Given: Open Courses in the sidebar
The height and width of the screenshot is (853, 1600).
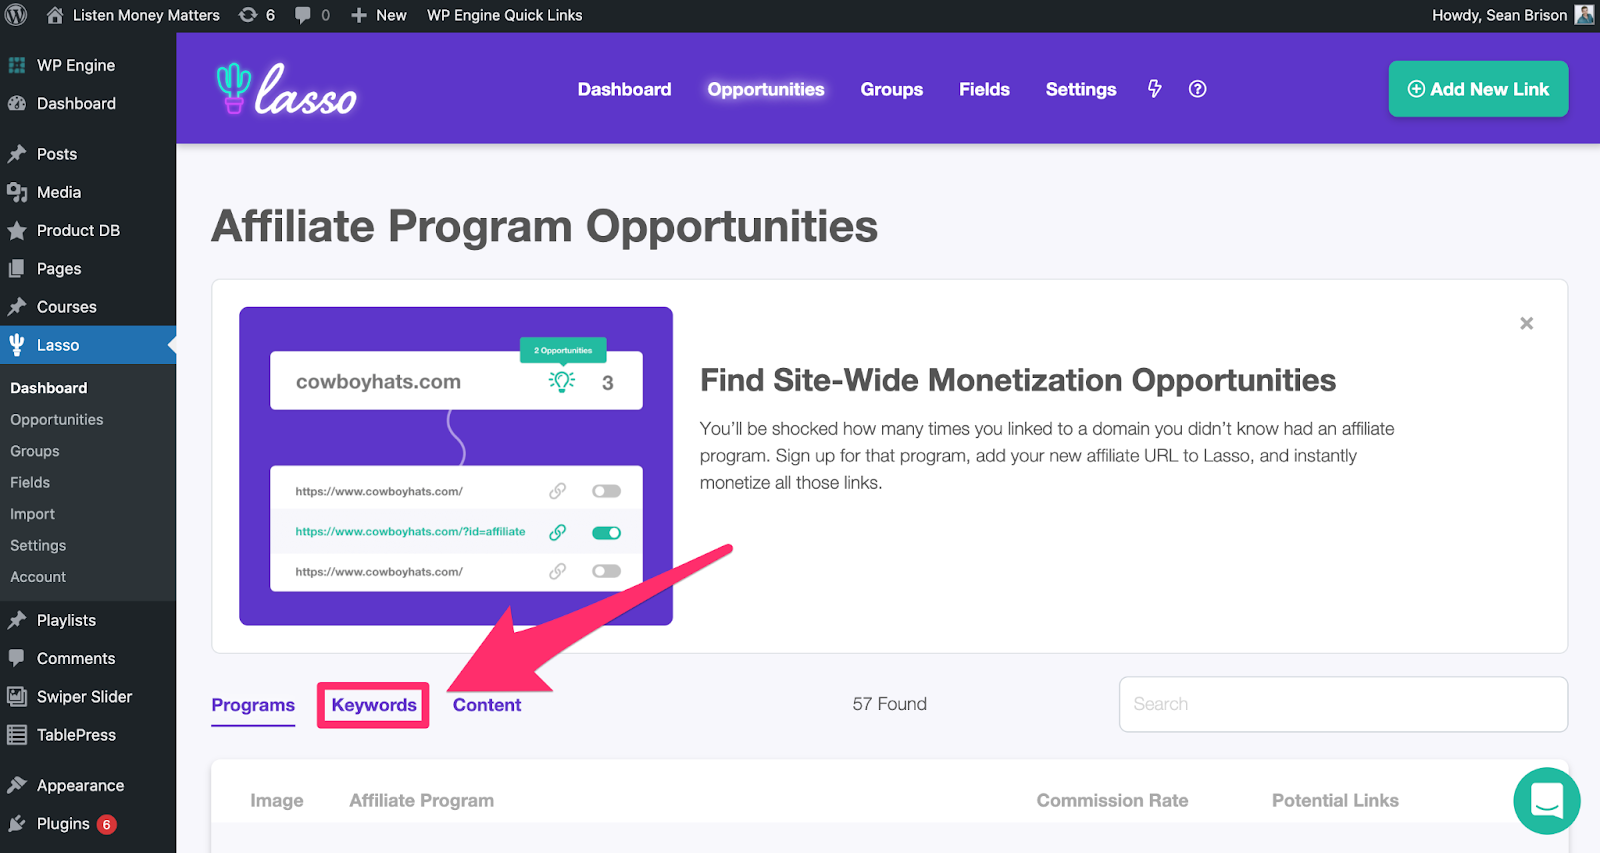Looking at the screenshot, I should click(66, 307).
